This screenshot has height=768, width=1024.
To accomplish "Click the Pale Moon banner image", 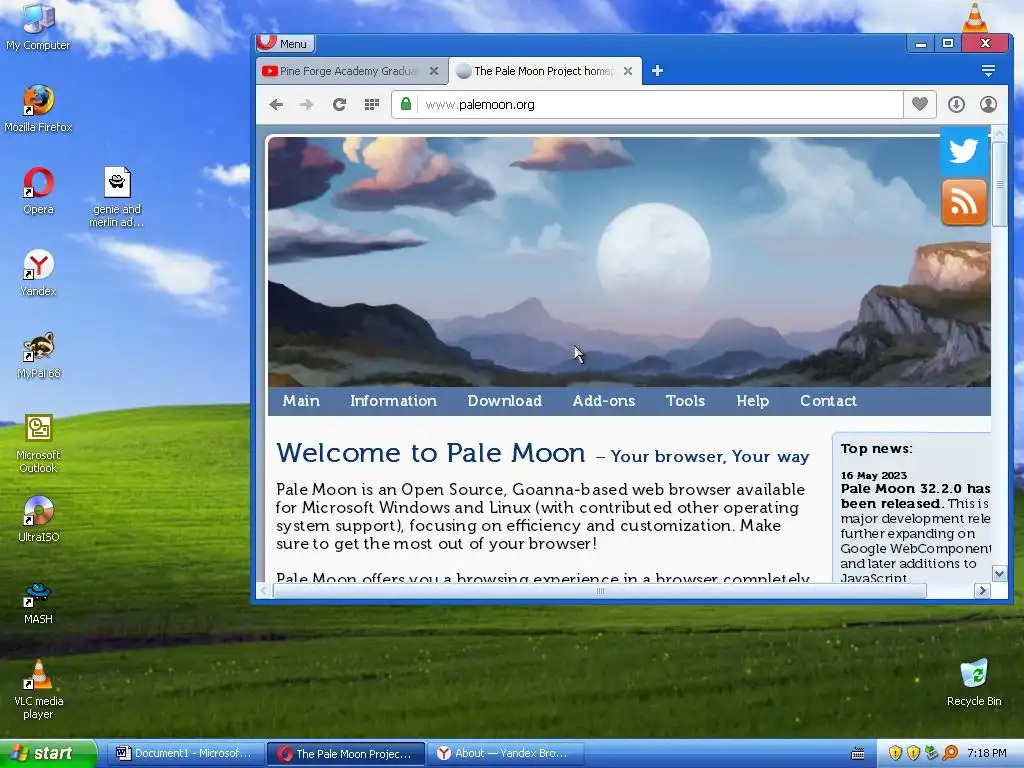I will (x=629, y=261).
